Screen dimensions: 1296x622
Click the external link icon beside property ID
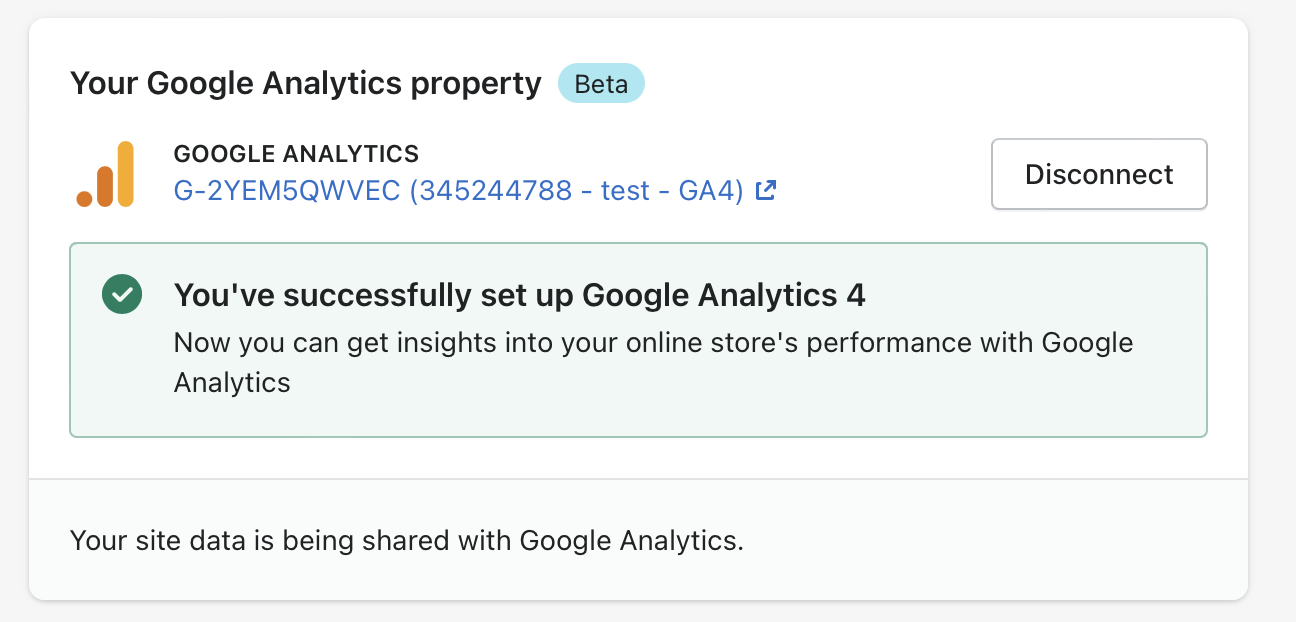pos(766,190)
